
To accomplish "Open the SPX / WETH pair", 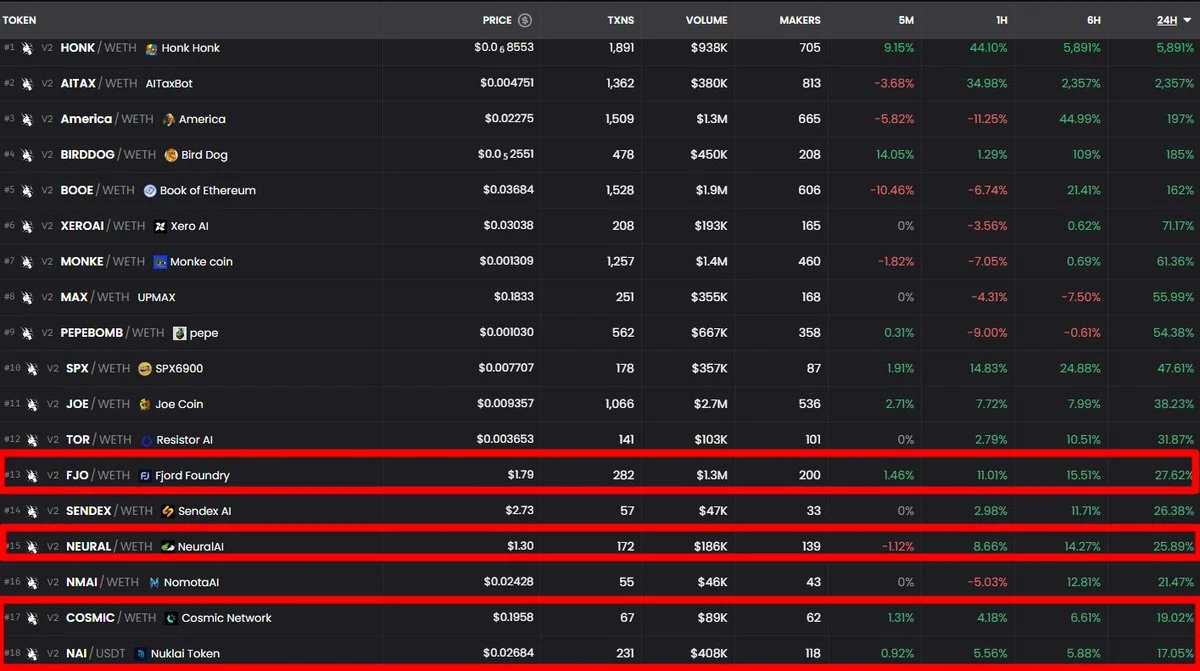I will coord(98,369).
